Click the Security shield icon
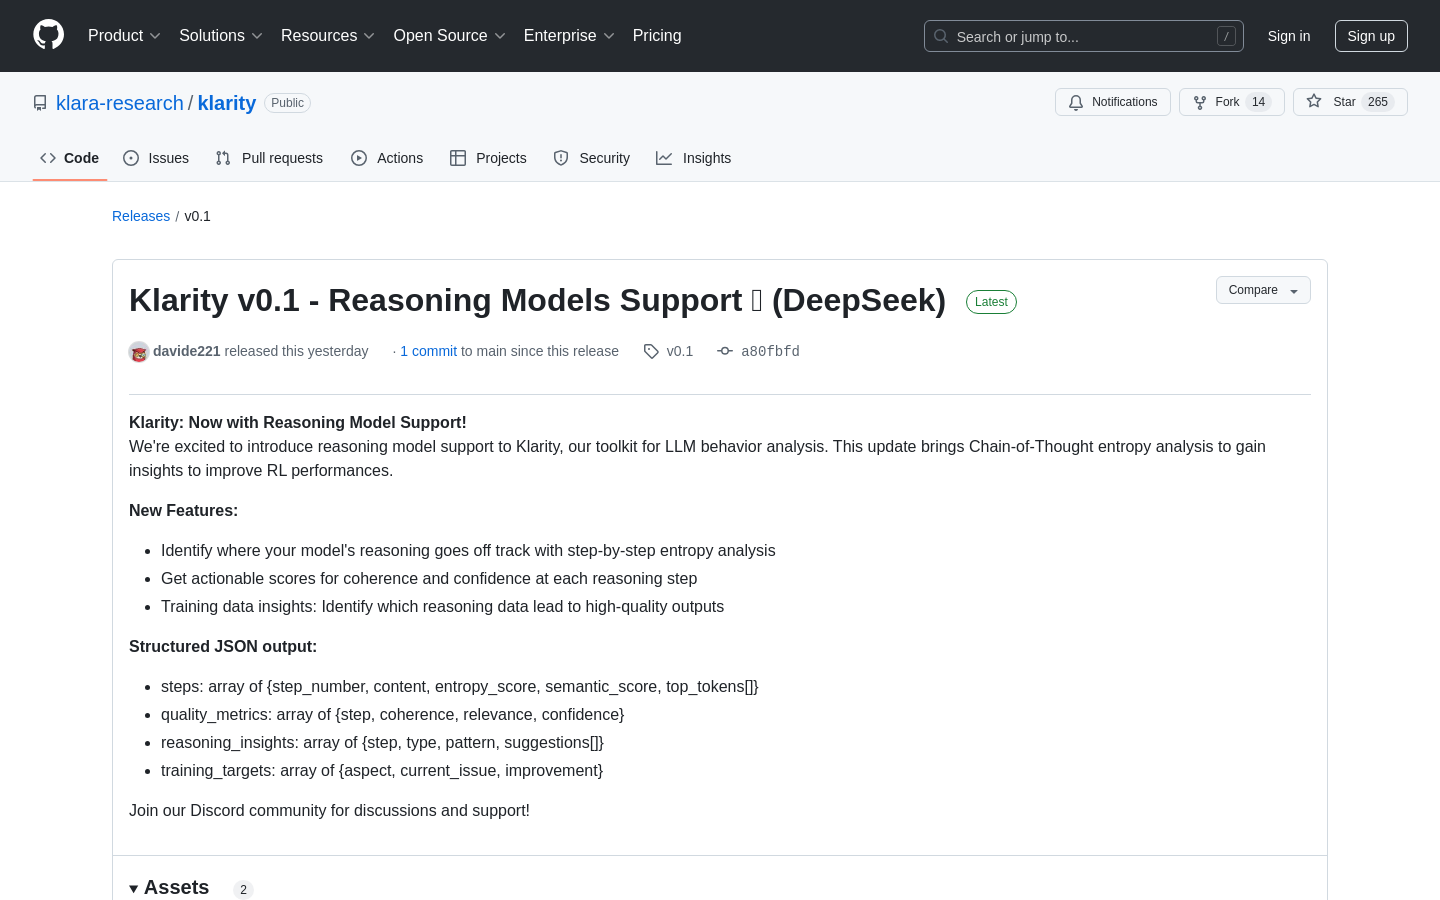The image size is (1440, 900). (561, 158)
